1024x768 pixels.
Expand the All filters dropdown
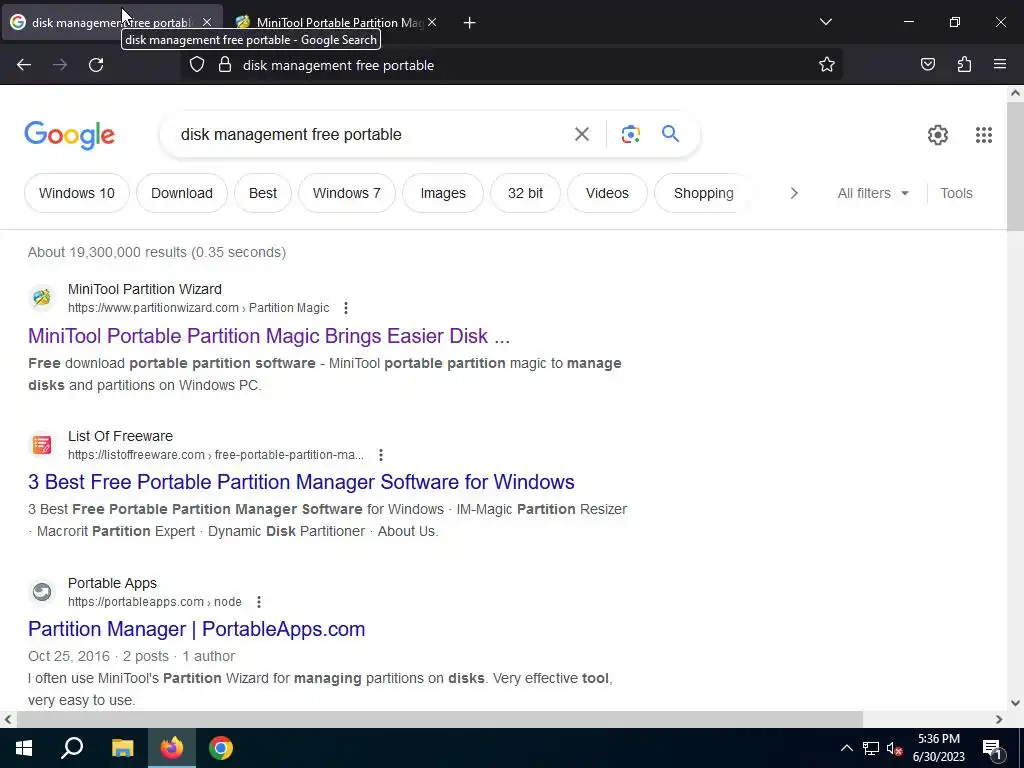(873, 193)
